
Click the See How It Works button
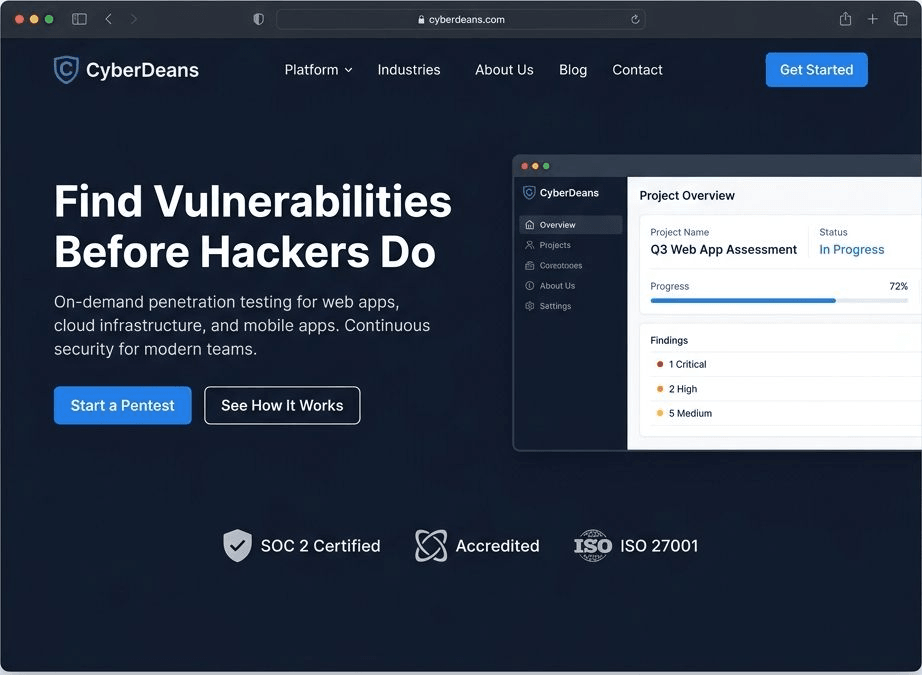click(282, 405)
